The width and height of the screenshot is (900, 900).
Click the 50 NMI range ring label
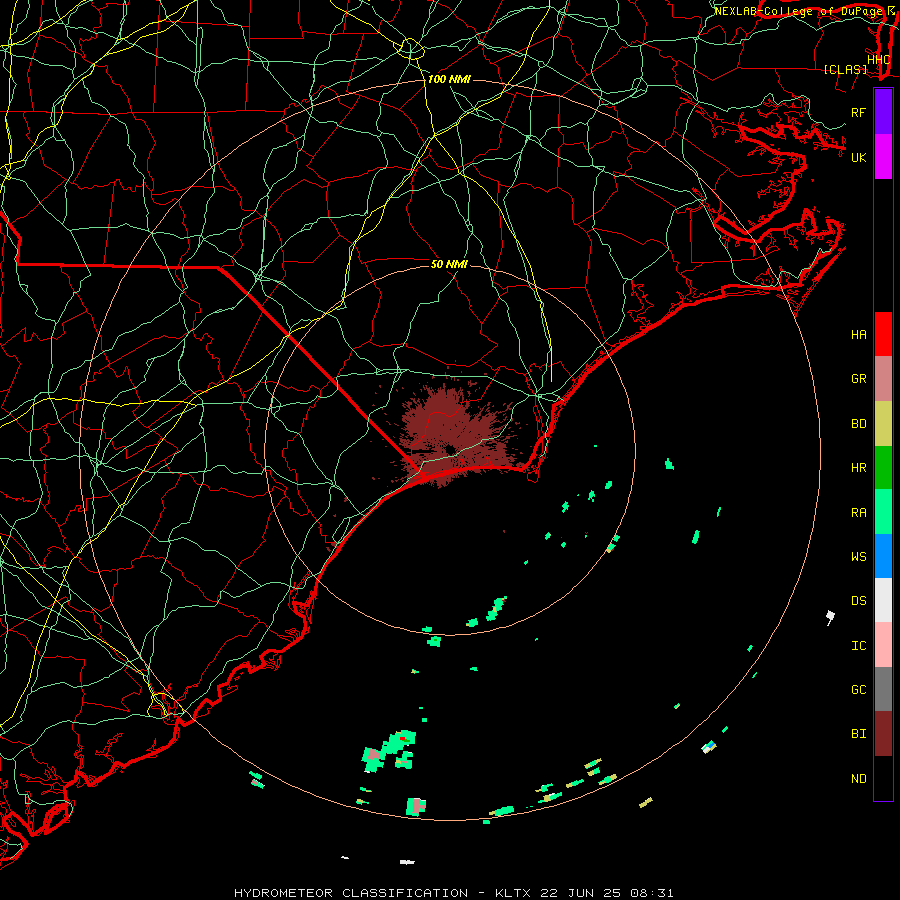(449, 264)
